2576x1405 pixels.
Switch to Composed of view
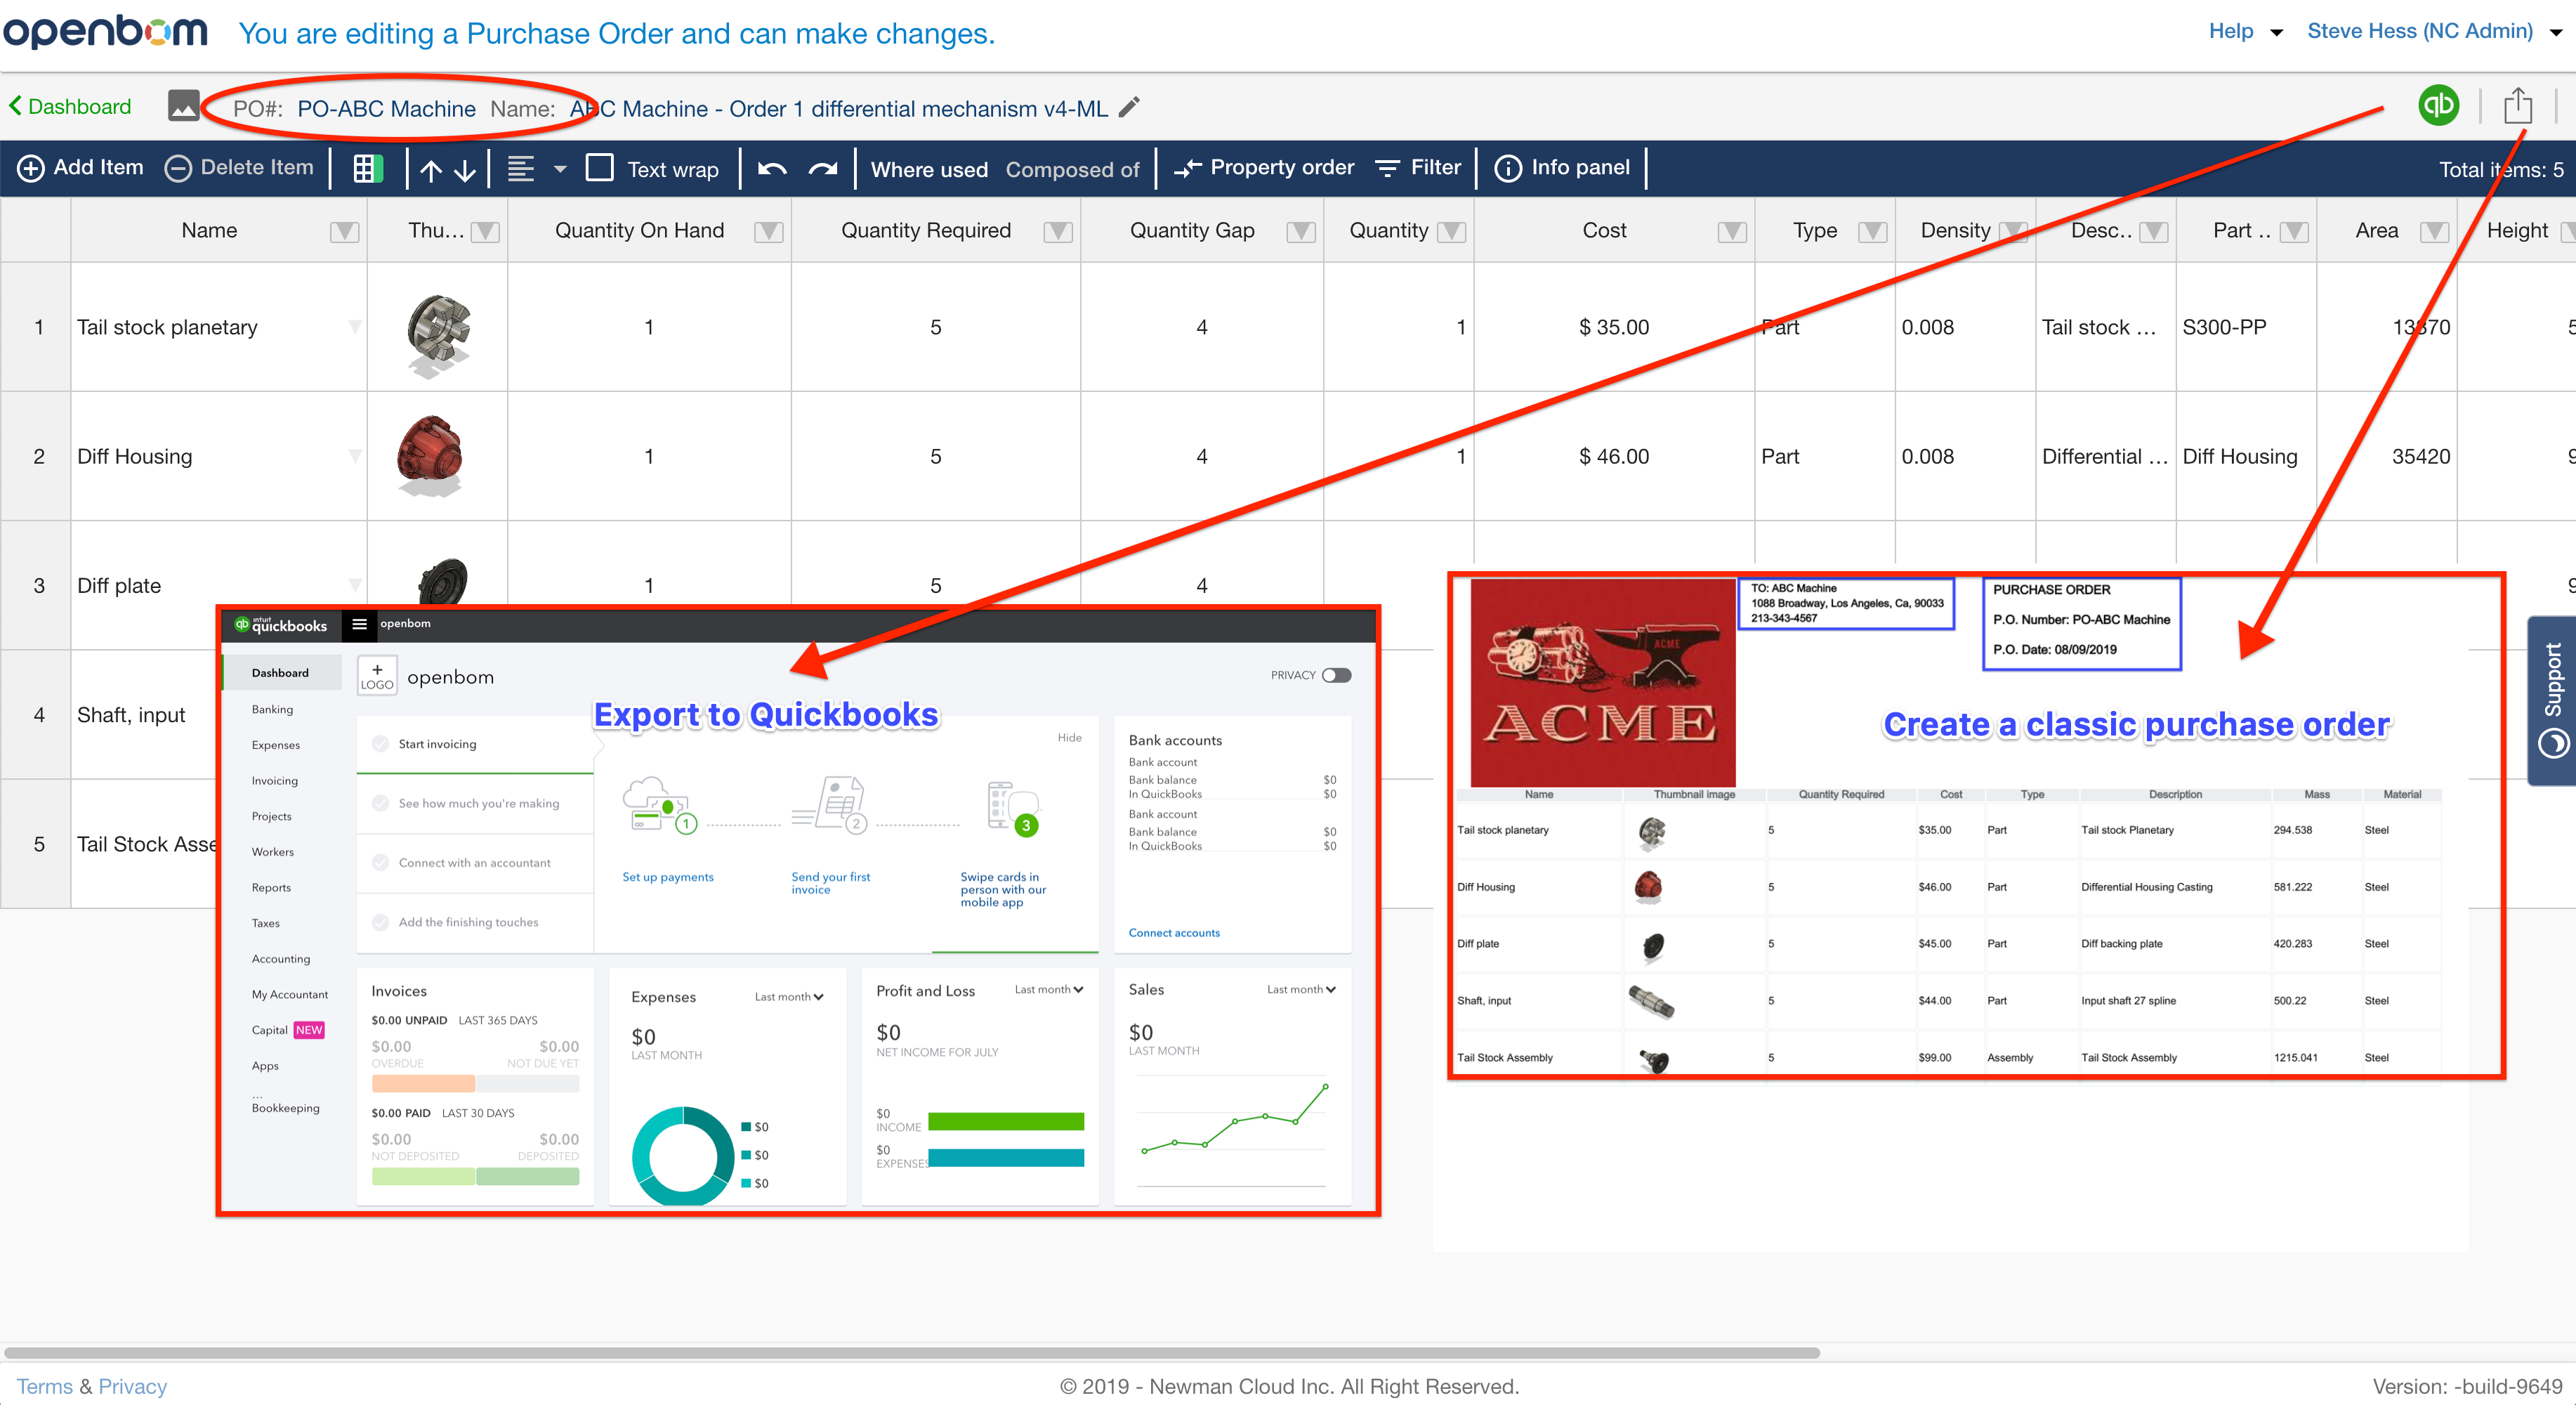1072,169
